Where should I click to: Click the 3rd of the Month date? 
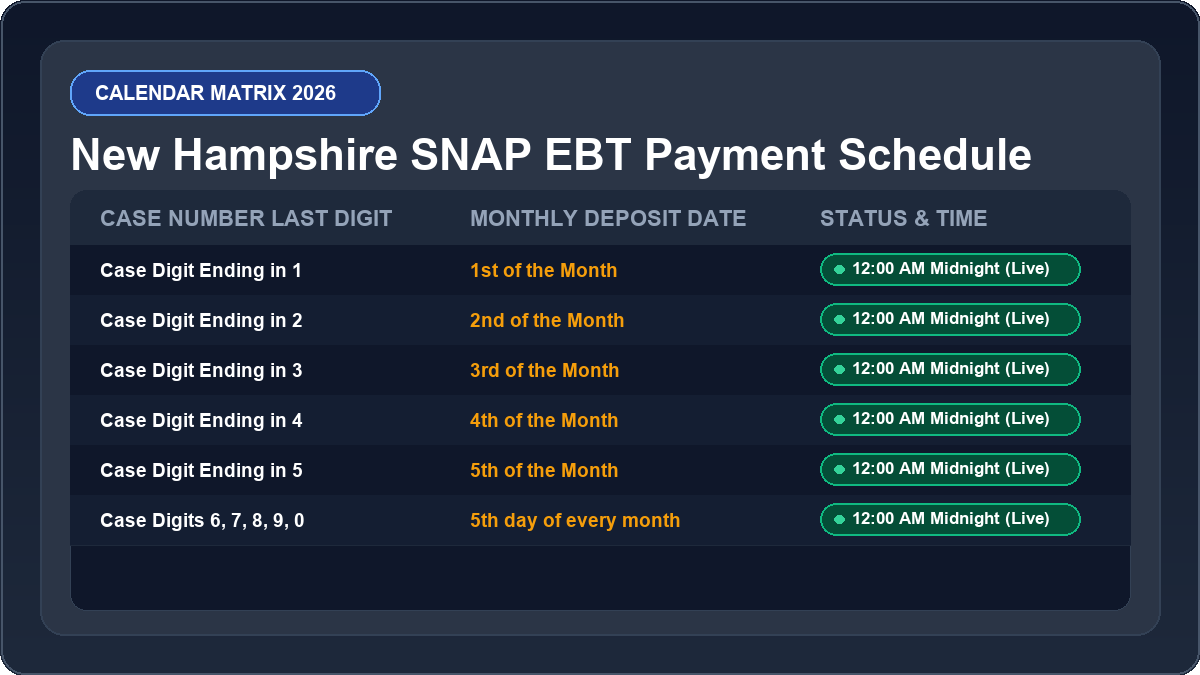coord(544,370)
